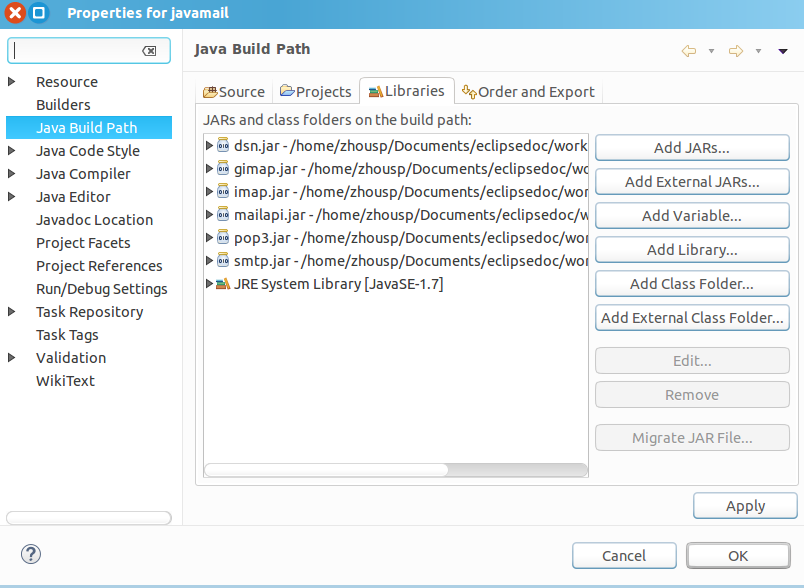Open the Order and Export tab

click(x=528, y=92)
